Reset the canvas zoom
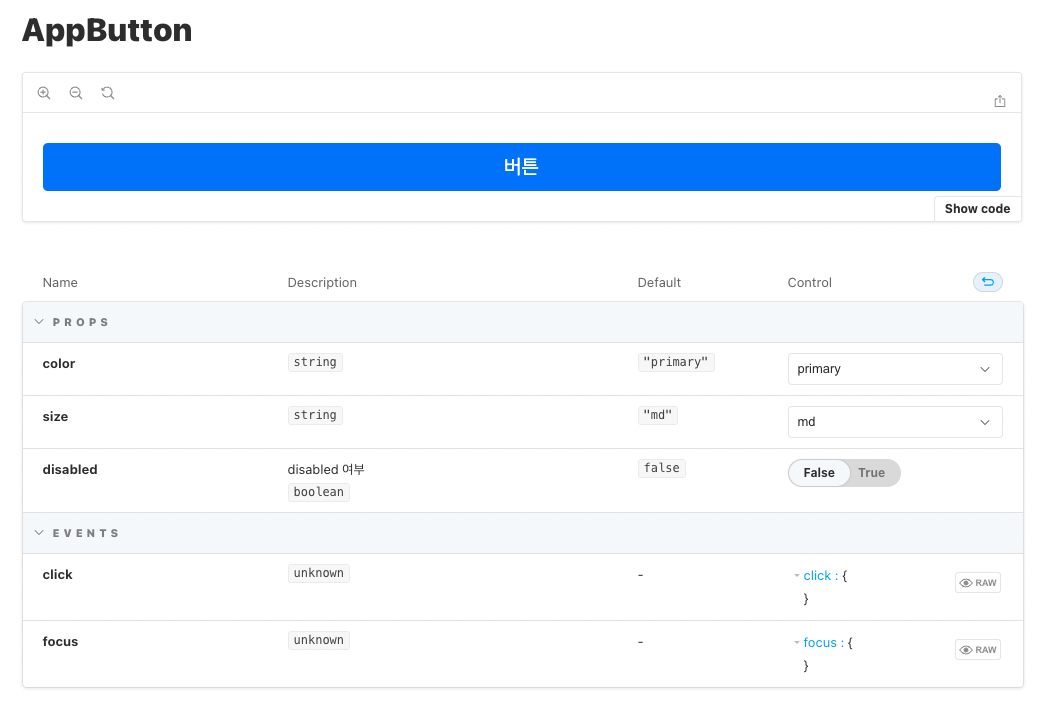This screenshot has height=715, width=1048. (x=108, y=93)
